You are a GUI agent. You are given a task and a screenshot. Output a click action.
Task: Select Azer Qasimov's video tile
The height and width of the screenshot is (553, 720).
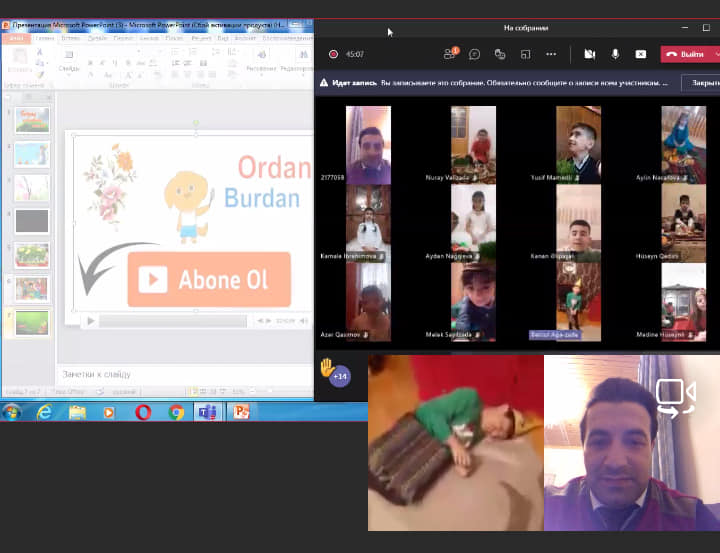click(368, 302)
